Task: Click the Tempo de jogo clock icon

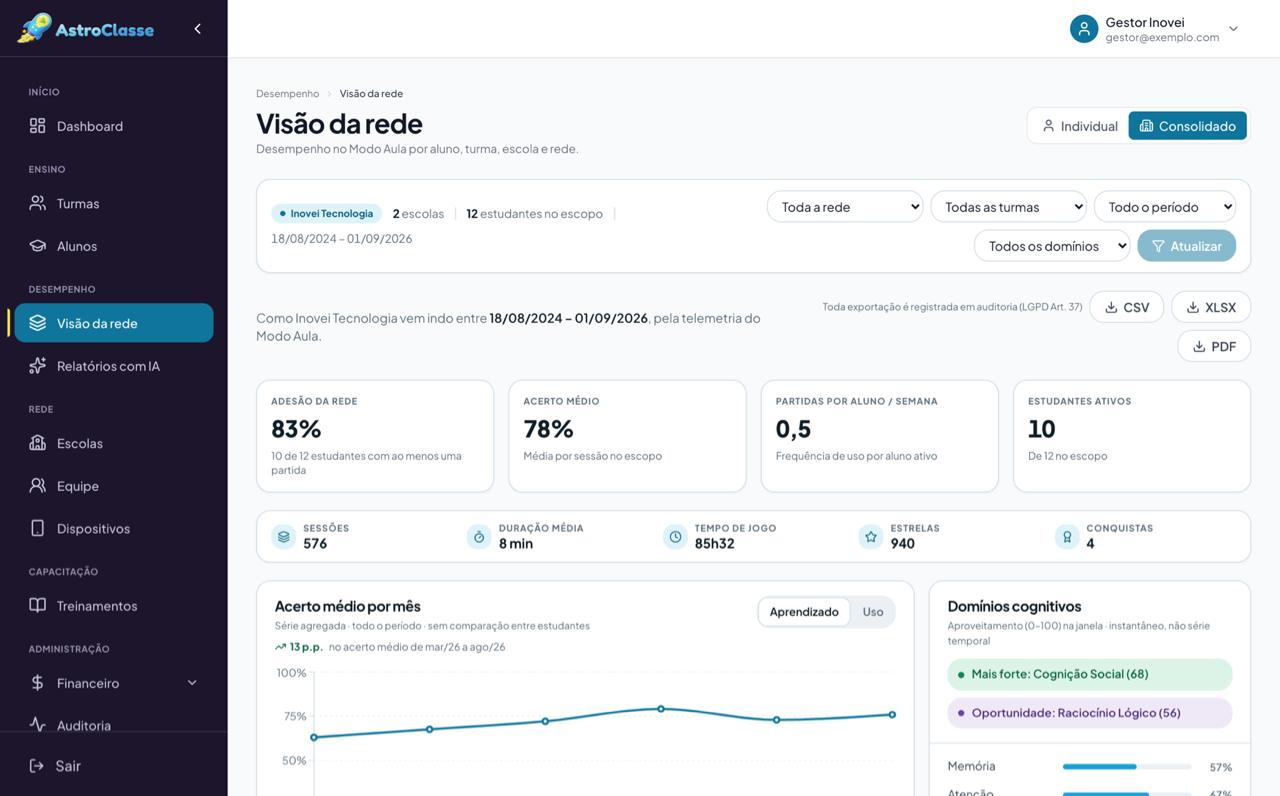Action: 675,537
